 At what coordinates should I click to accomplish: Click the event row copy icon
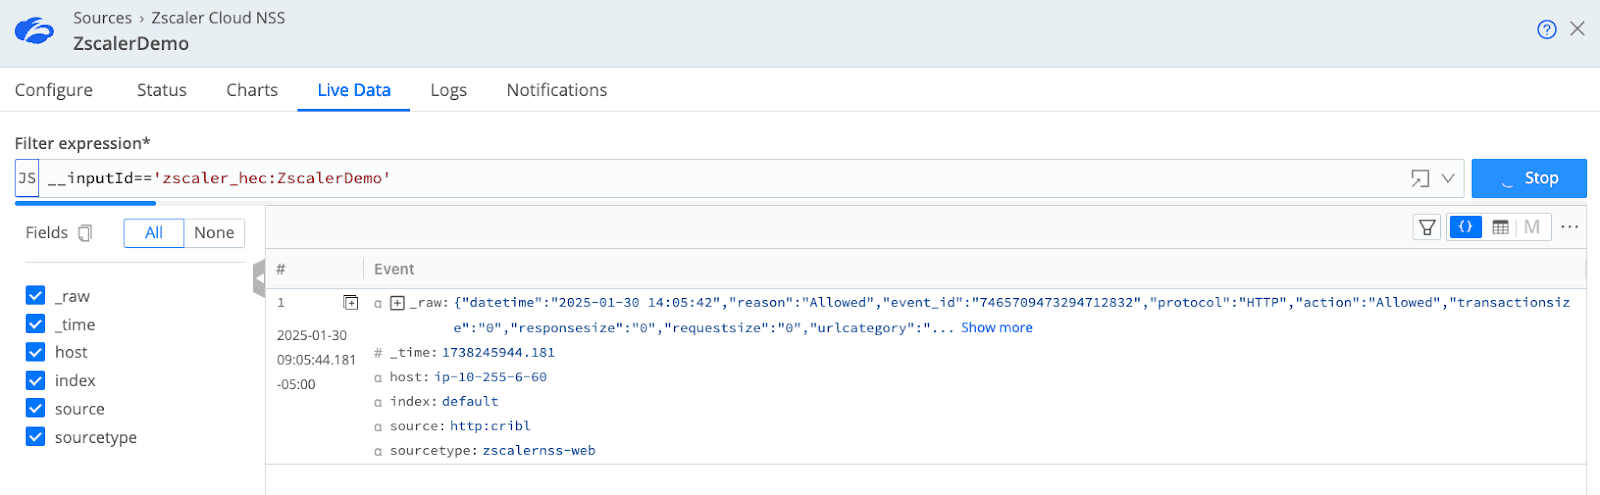tap(351, 303)
